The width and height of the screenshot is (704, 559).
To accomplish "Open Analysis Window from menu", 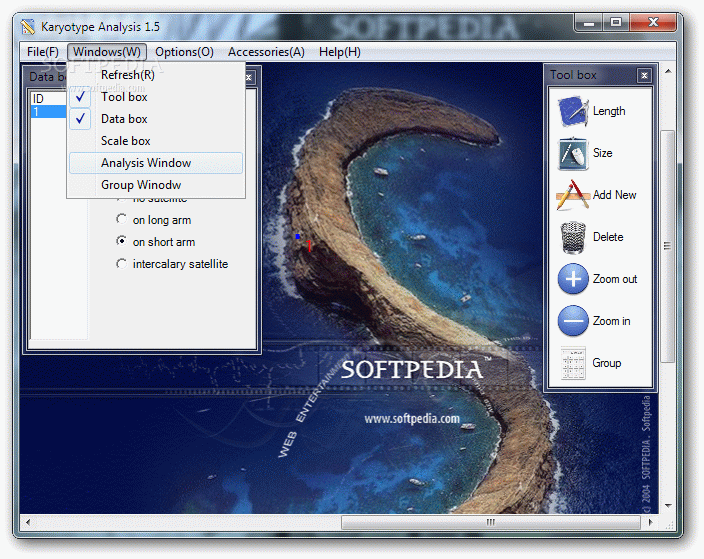I will tap(156, 163).
